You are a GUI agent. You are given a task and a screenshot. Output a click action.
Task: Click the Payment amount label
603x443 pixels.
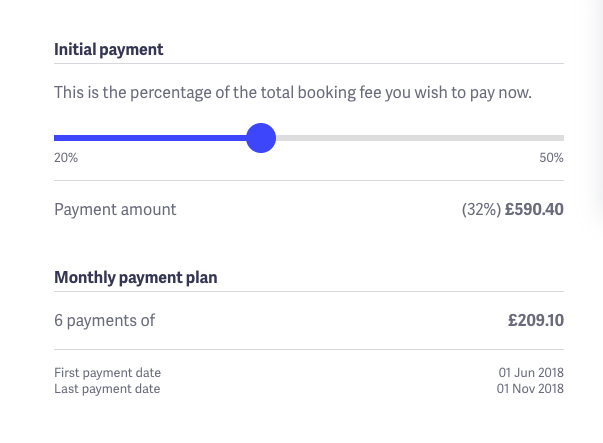(x=115, y=210)
